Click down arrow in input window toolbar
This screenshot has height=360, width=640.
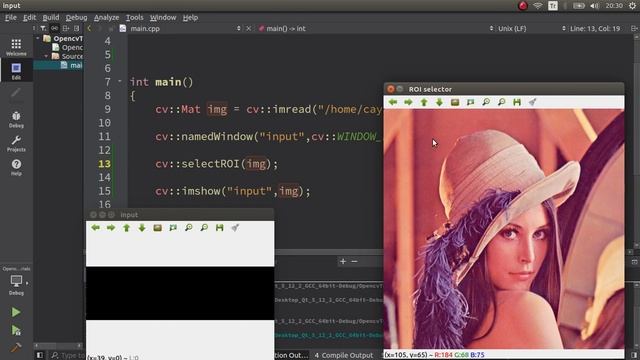tap(142, 228)
